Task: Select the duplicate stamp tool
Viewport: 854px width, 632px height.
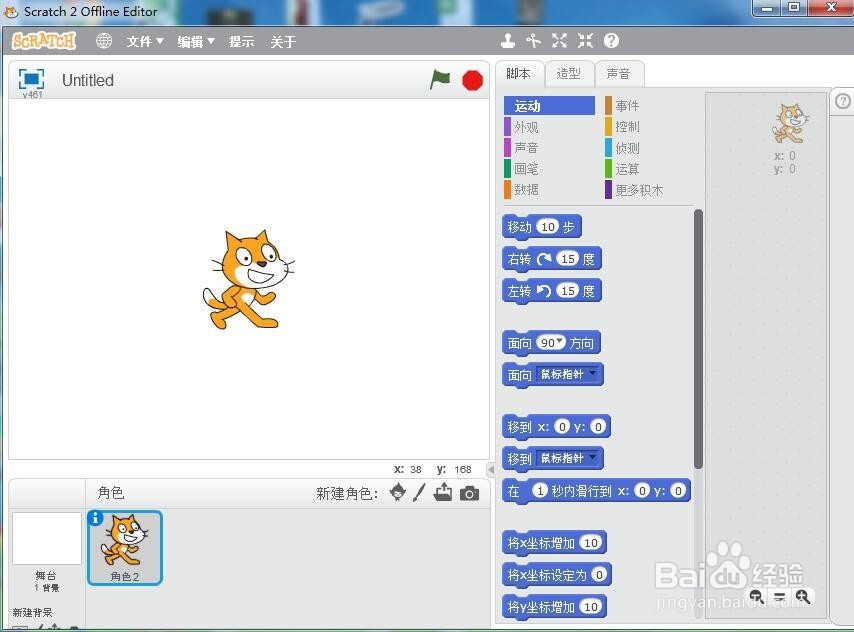Action: (508, 40)
